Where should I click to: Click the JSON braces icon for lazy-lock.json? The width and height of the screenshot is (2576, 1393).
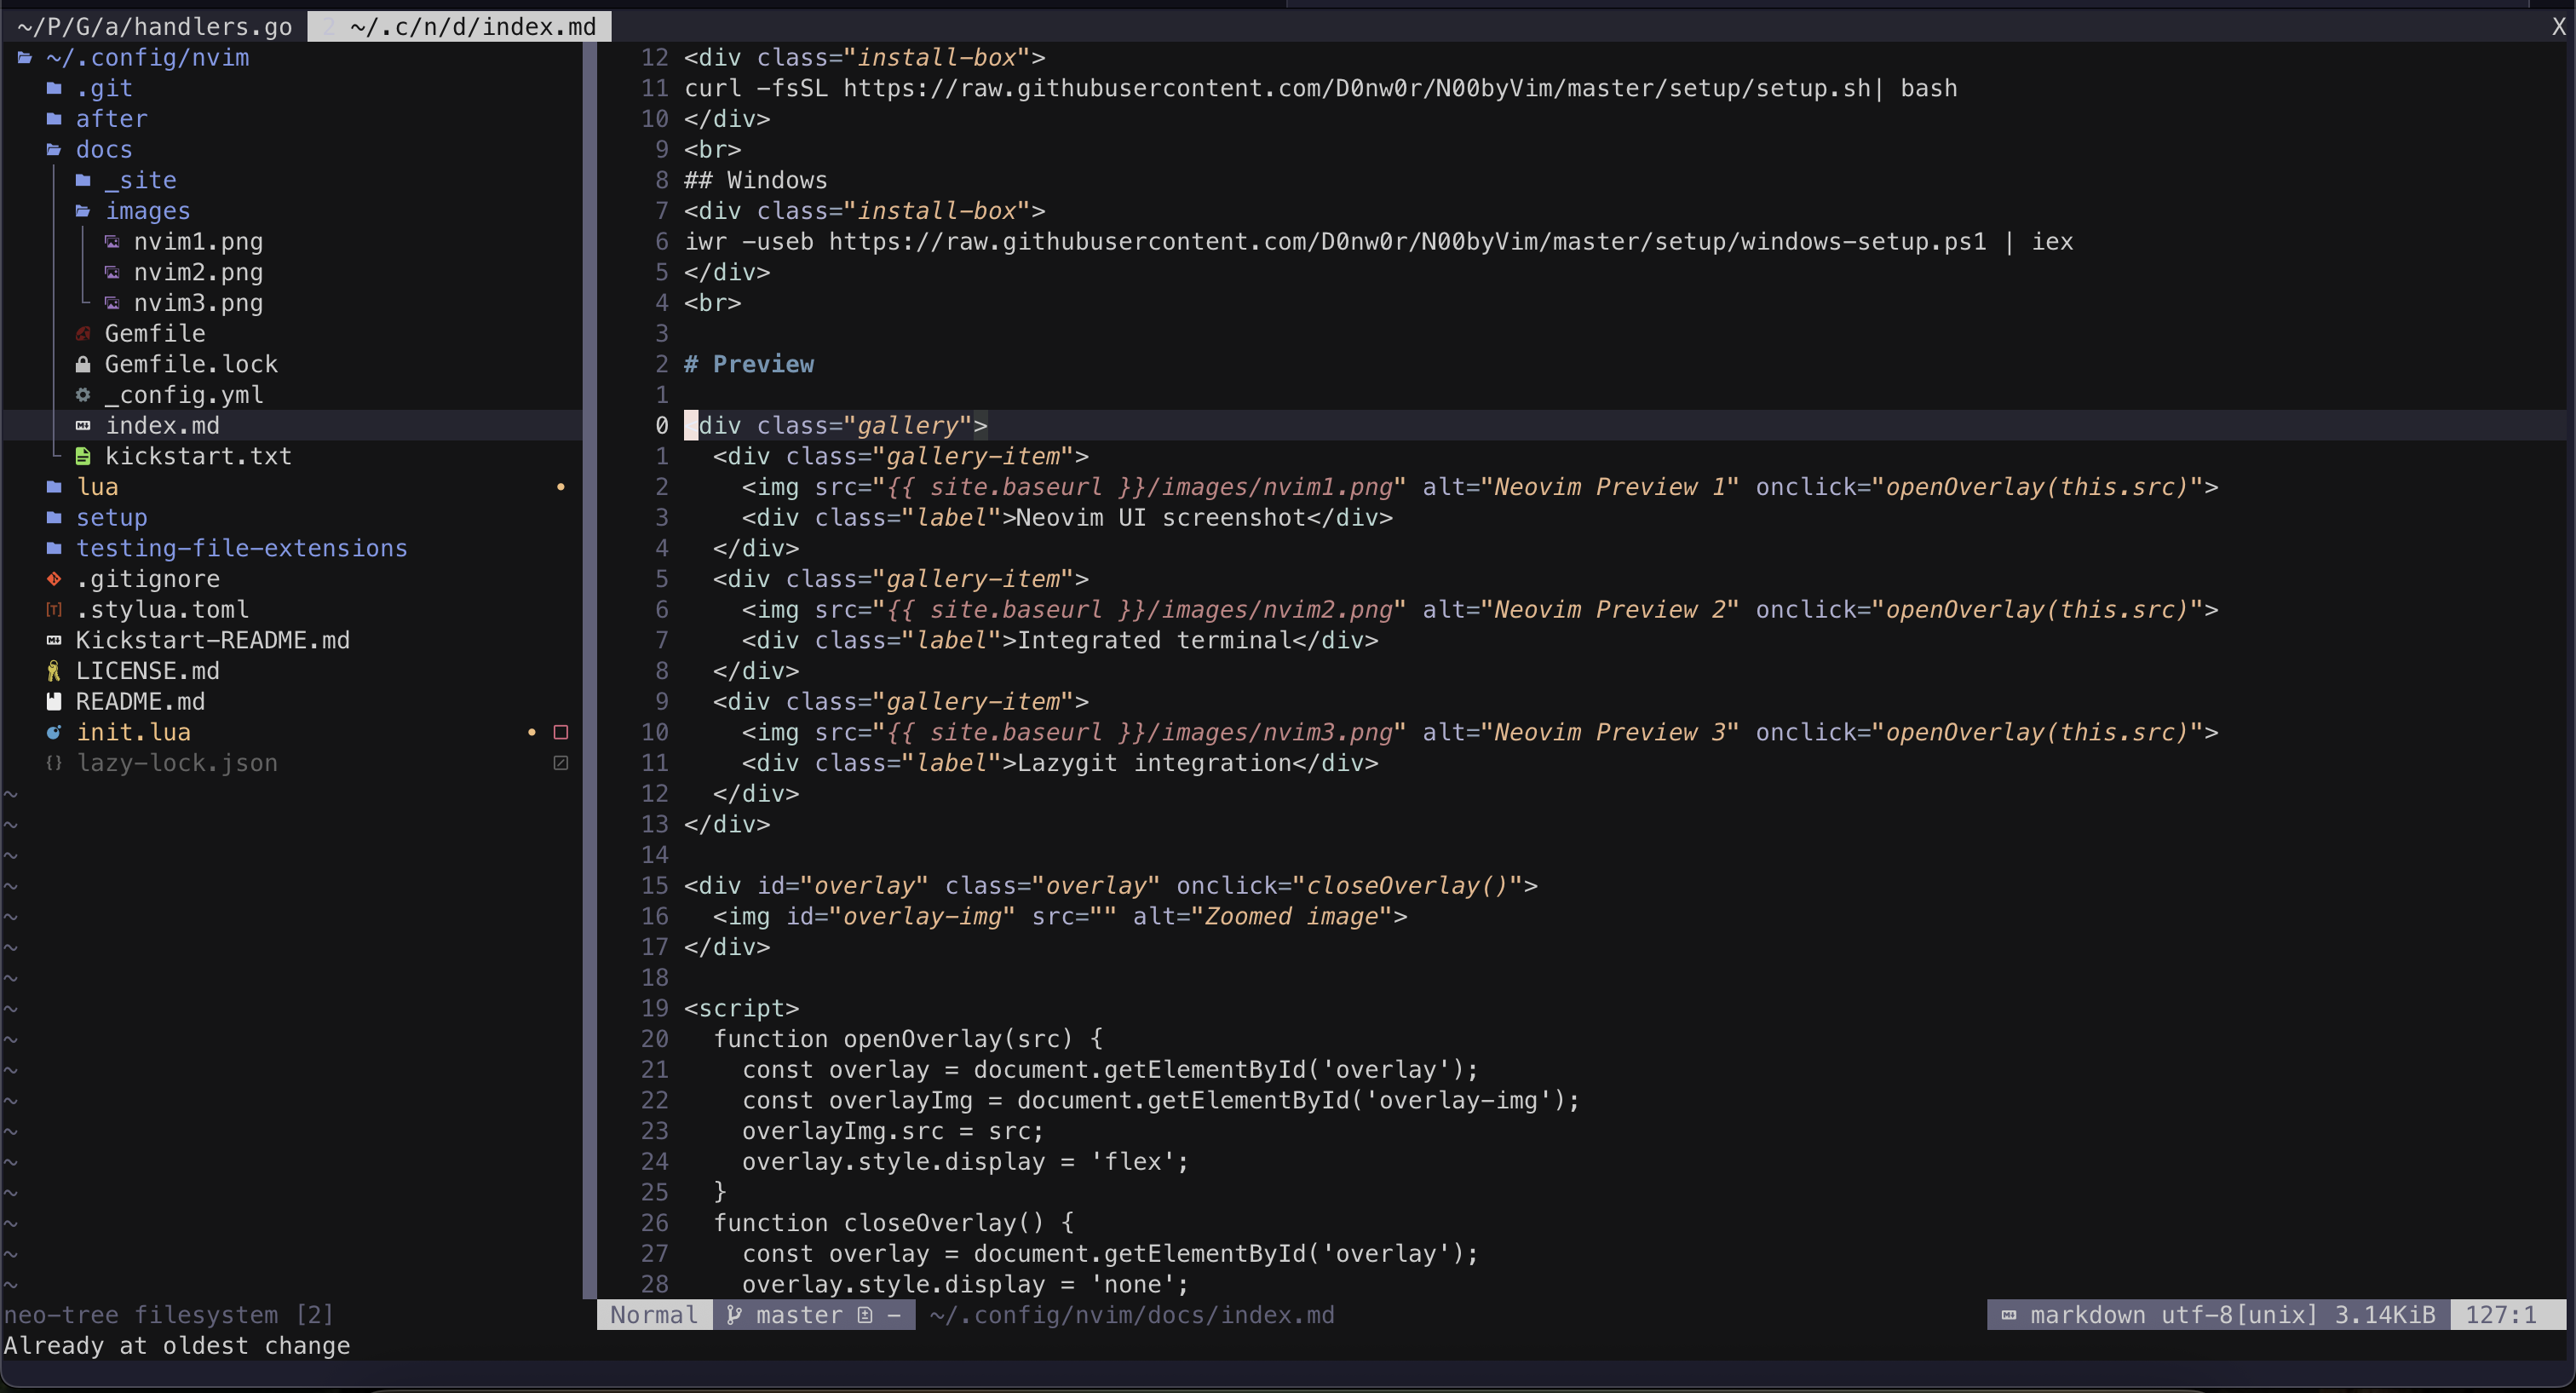53,763
